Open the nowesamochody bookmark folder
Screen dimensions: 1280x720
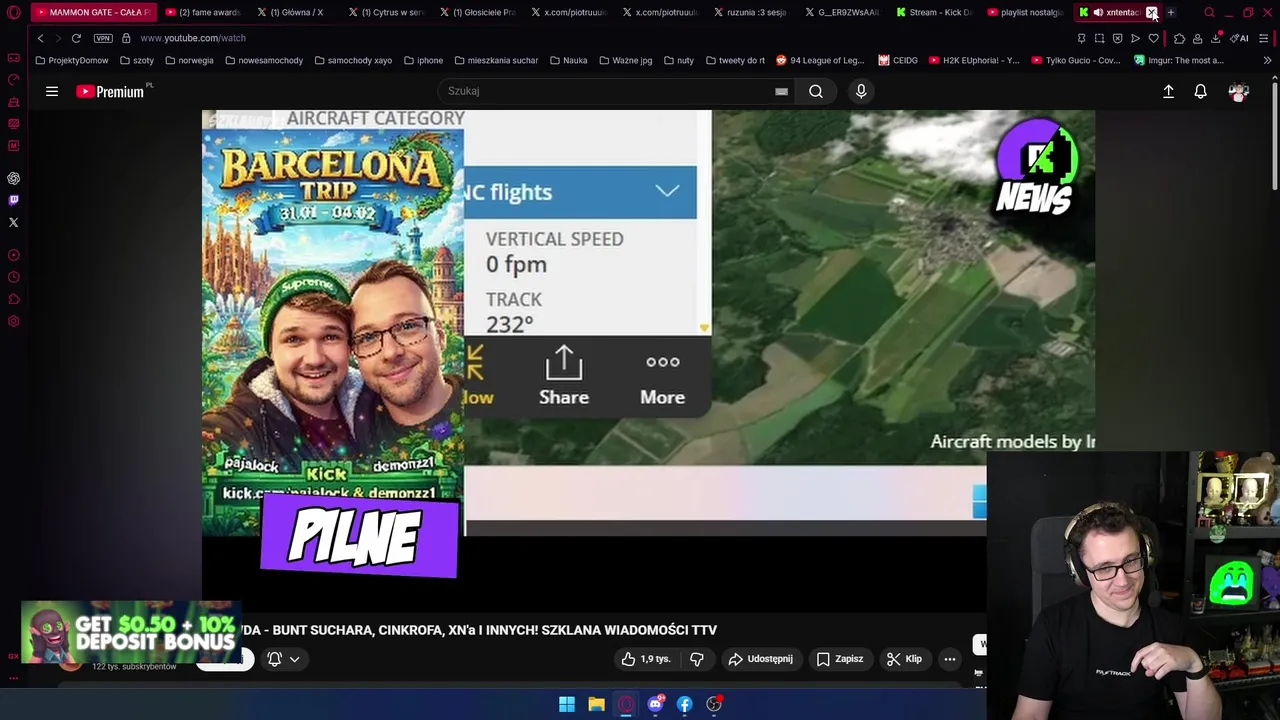pyautogui.click(x=264, y=60)
